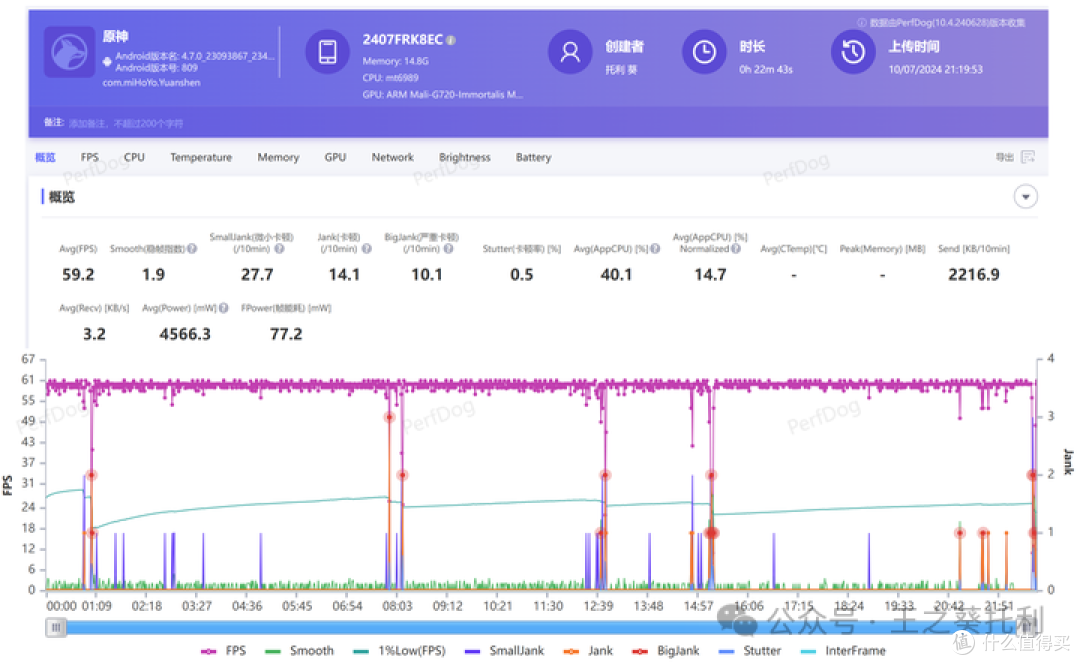Viewport: 1080px width, 665px height.
Task: Click info icon beside 2407FRK8EC
Action: coord(450,41)
